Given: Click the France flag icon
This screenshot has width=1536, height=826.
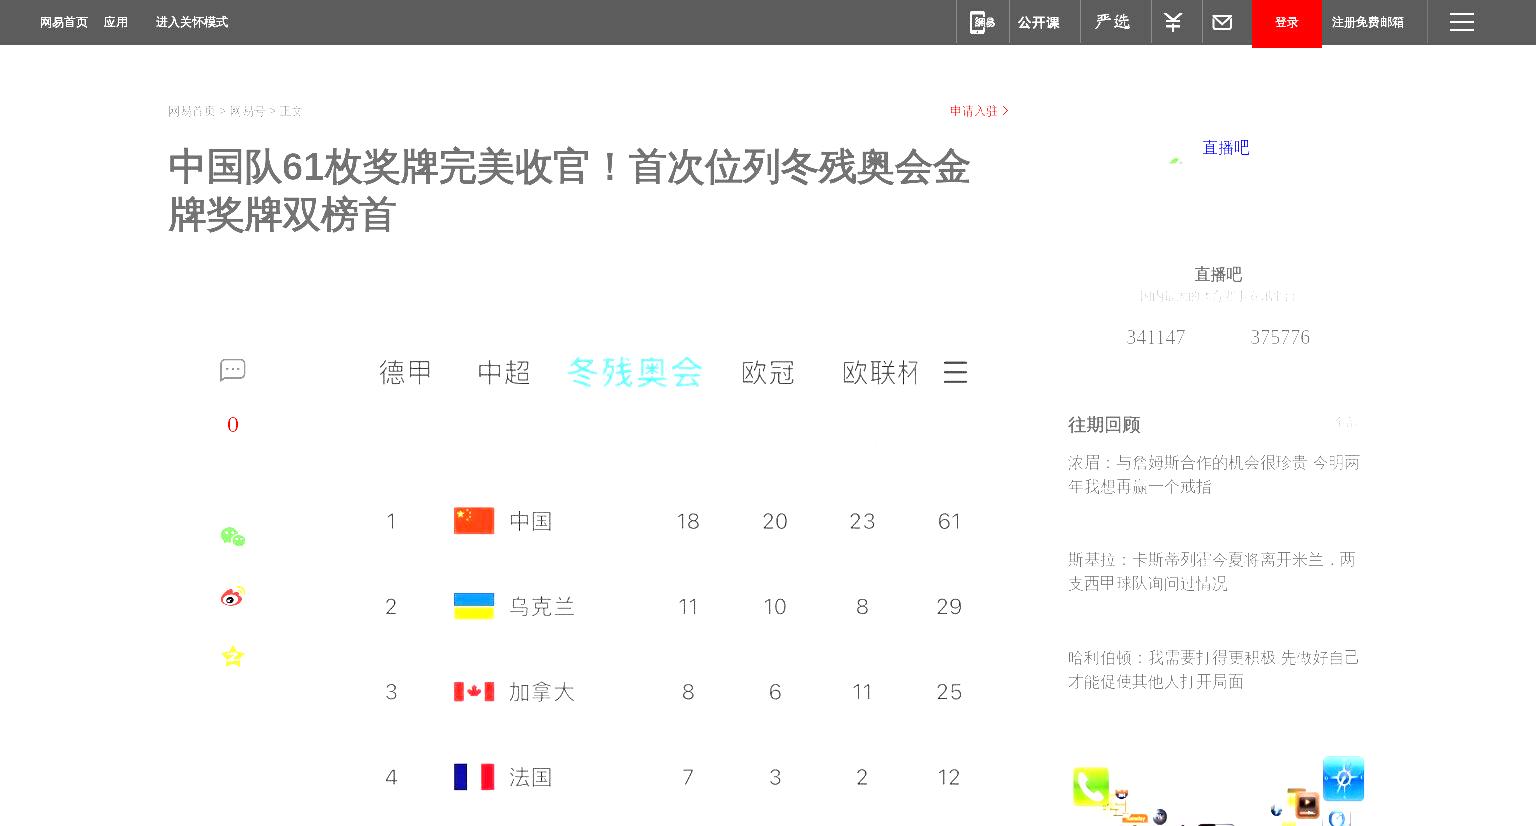Looking at the screenshot, I should (474, 777).
